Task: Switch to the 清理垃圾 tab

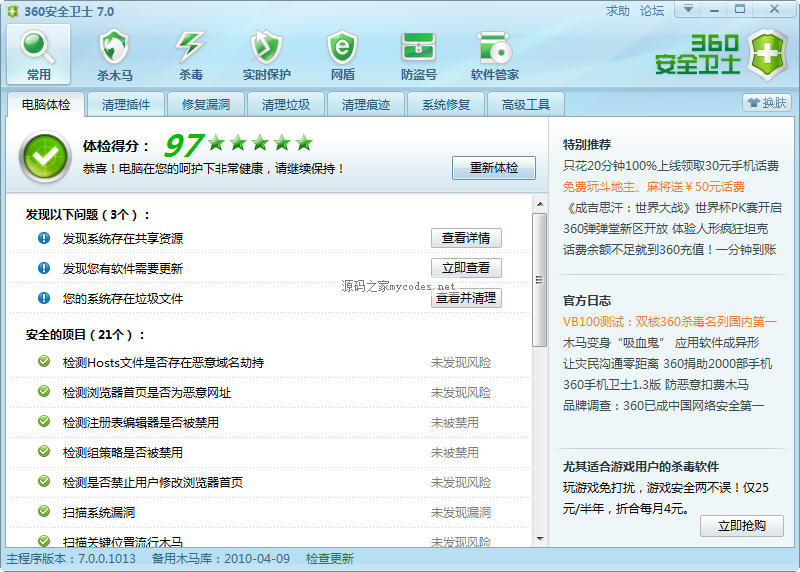Action: pyautogui.click(x=286, y=105)
